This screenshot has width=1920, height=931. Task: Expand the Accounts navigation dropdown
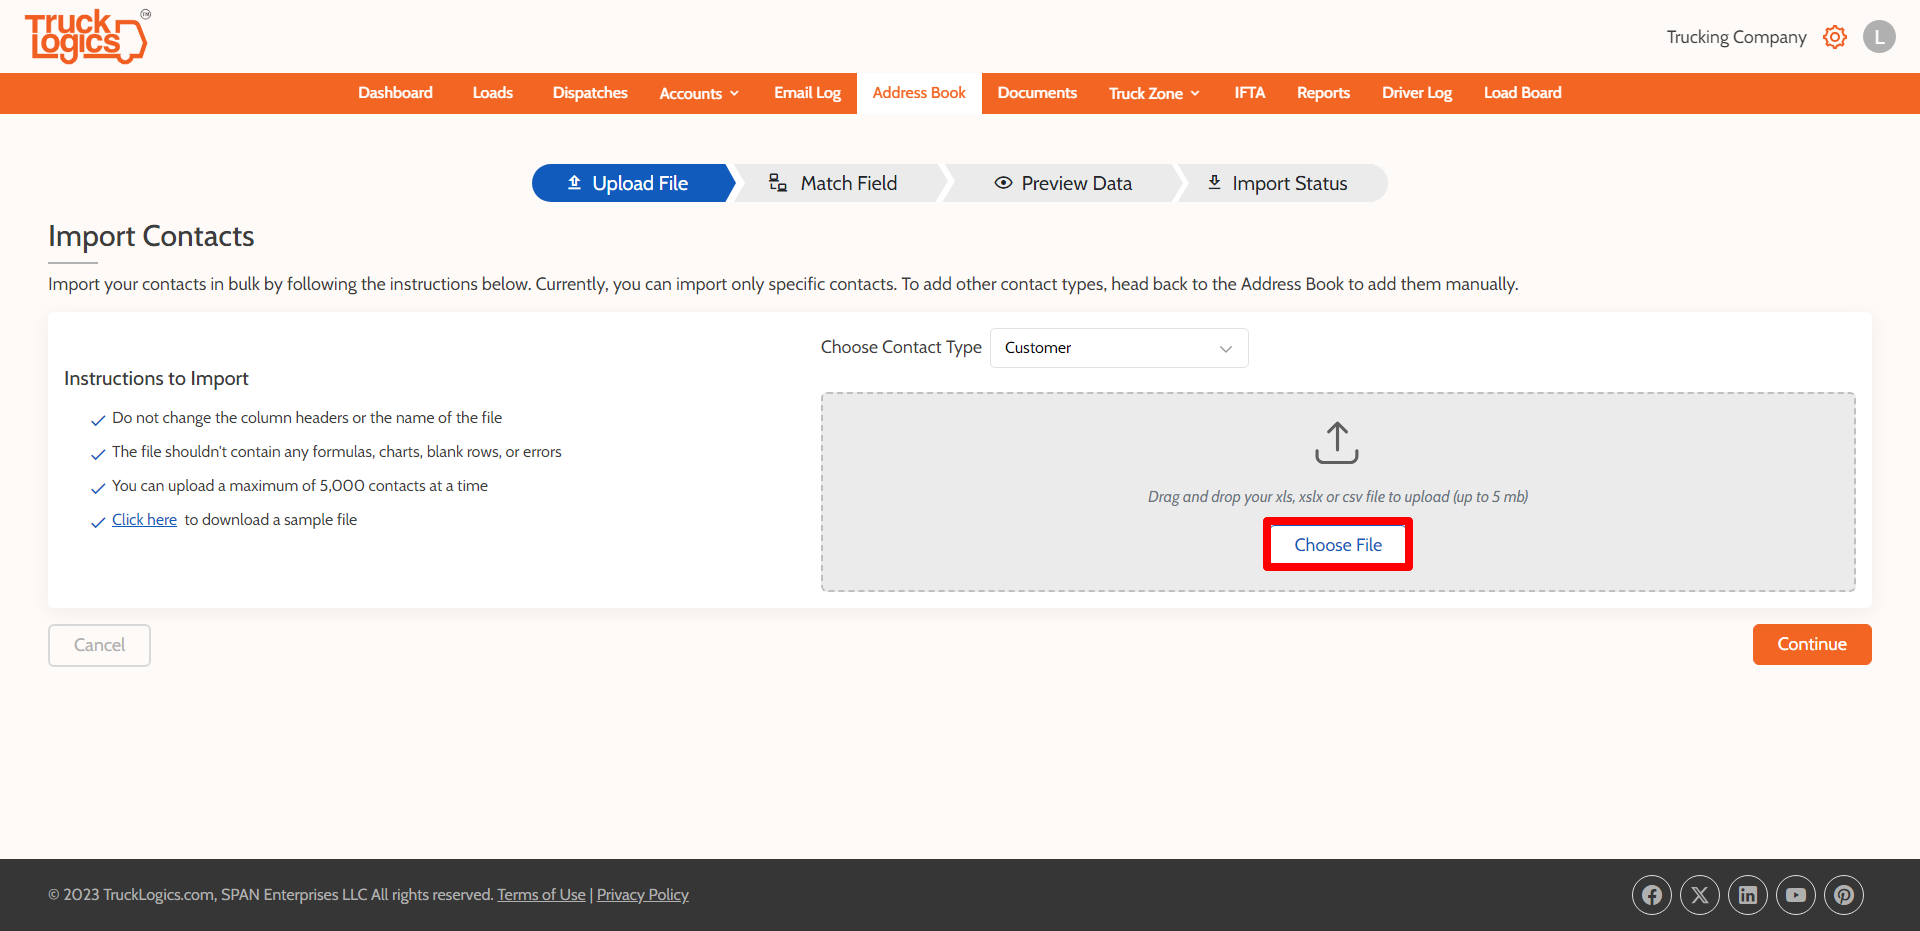point(698,92)
